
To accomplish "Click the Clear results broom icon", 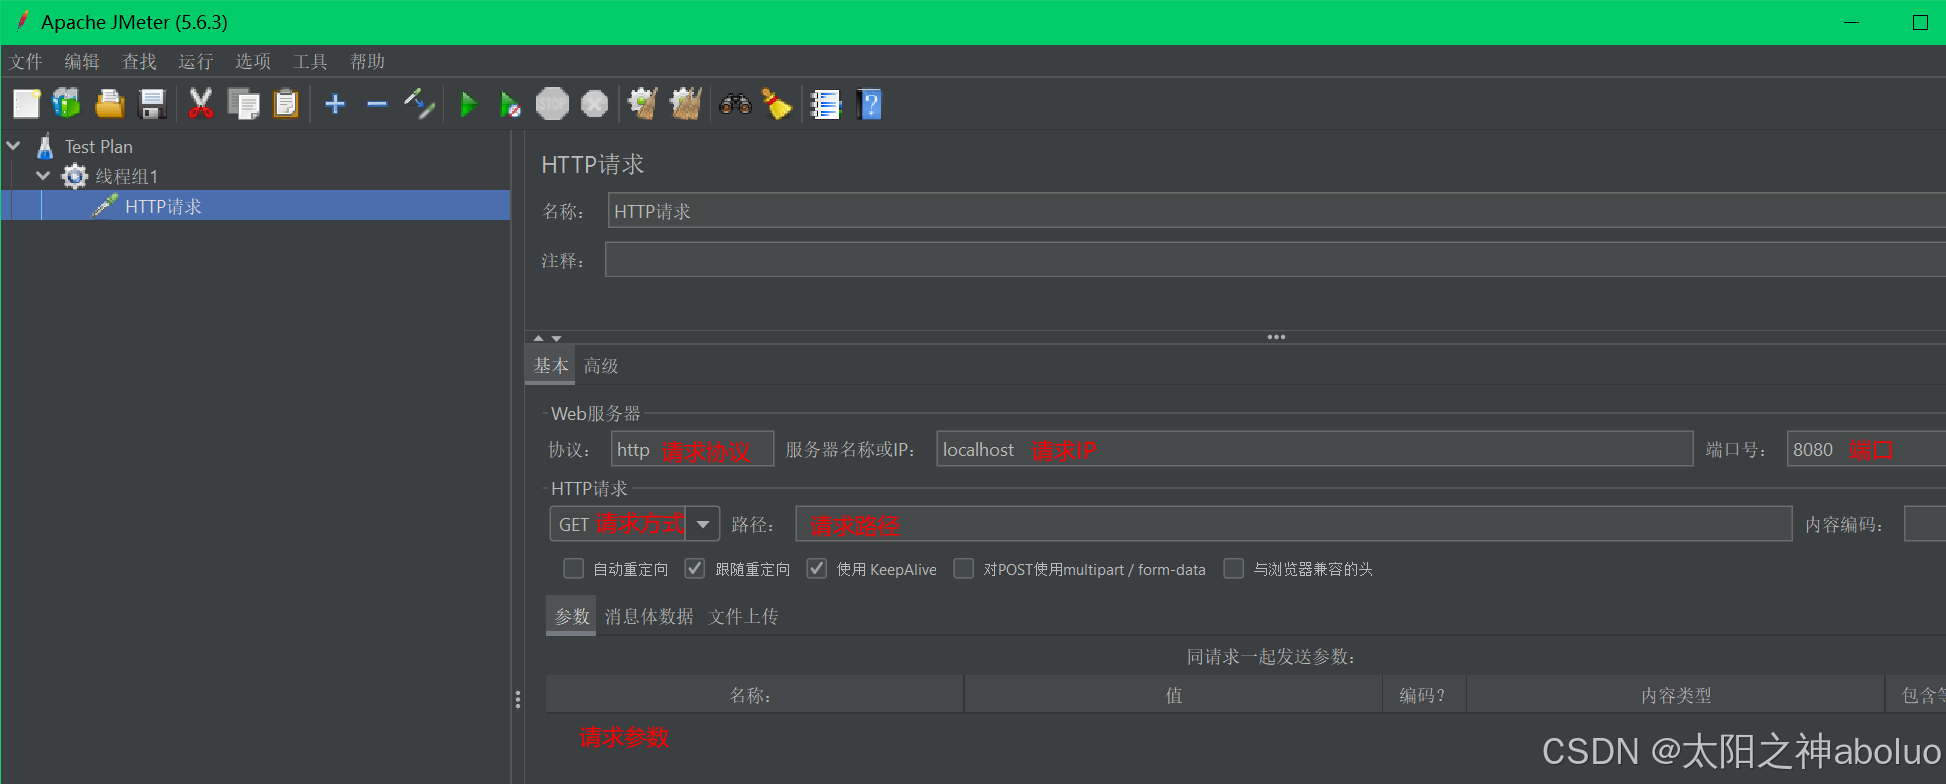I will click(x=642, y=104).
